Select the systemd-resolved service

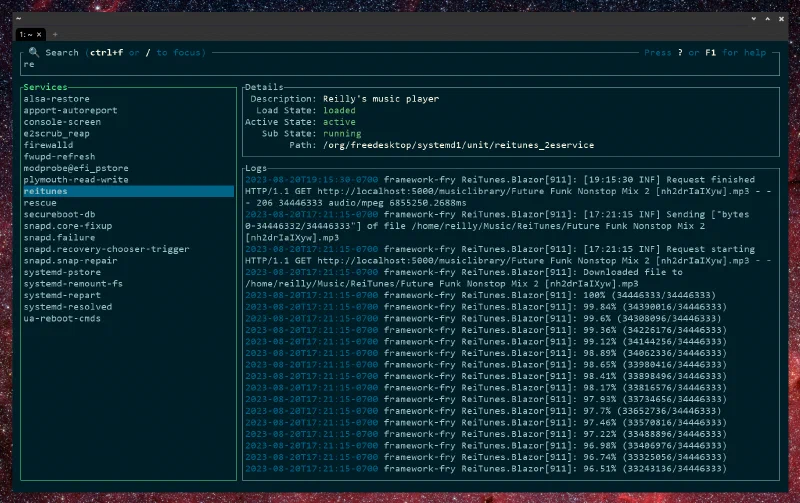point(67,307)
